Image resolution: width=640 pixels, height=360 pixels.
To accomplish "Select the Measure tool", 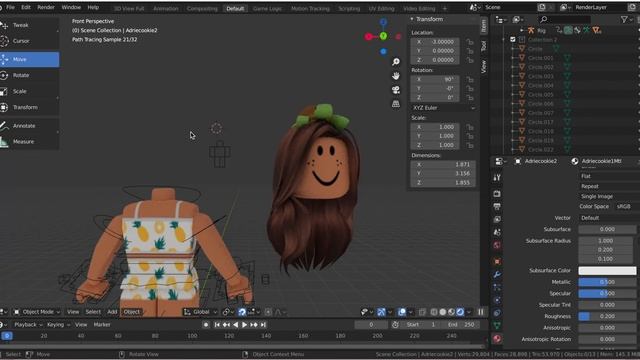I will point(29,142).
